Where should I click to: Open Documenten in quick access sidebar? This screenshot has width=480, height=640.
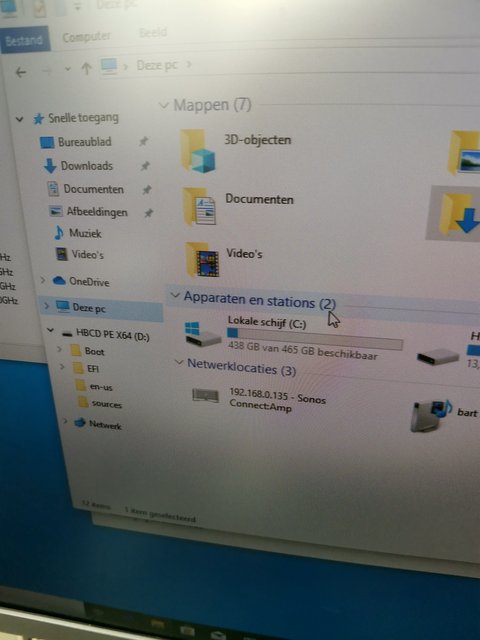pos(86,189)
